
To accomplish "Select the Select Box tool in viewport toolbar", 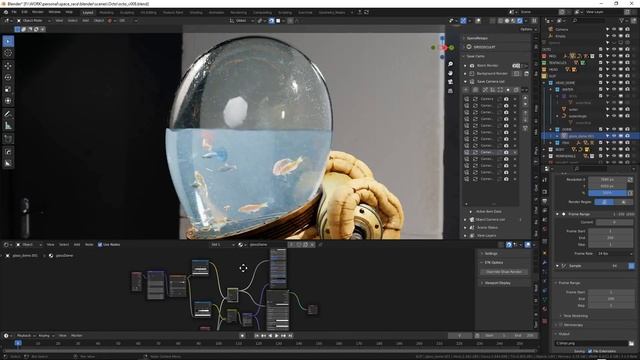I will point(8,41).
